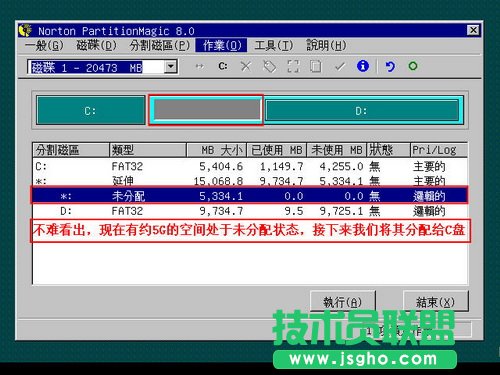
Task: Click the Pri/Log column header
Action: point(439,150)
